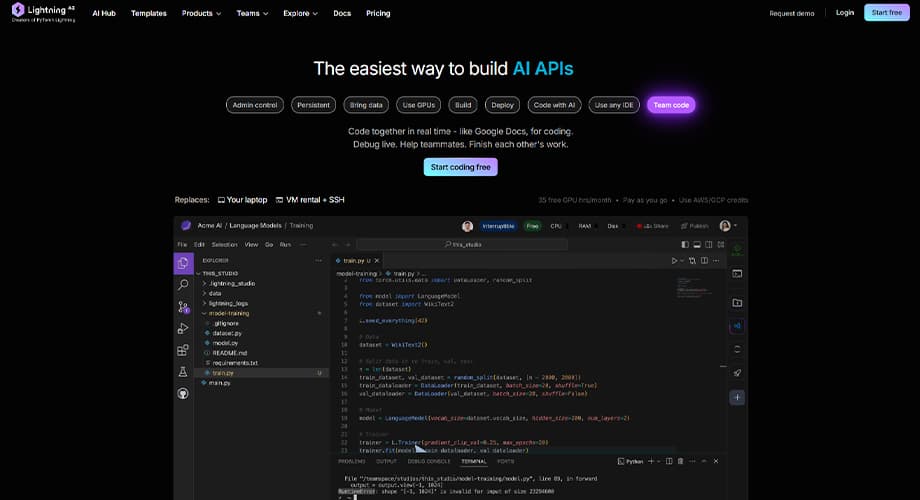Screen dimensions: 920x500
Task: Click the studio logo icon beside Acme AI
Action: click(185, 225)
